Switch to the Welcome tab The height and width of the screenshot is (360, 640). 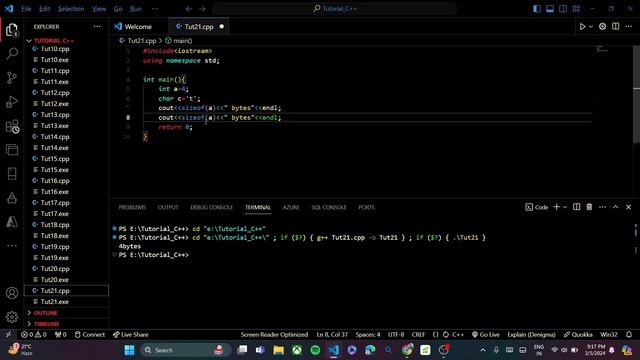click(x=138, y=27)
